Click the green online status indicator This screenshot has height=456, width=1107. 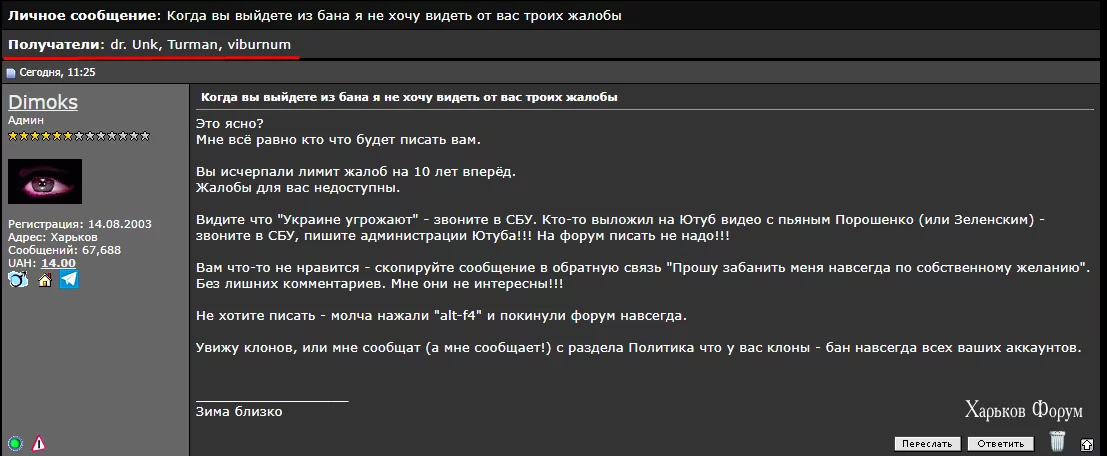pyautogui.click(x=16, y=443)
